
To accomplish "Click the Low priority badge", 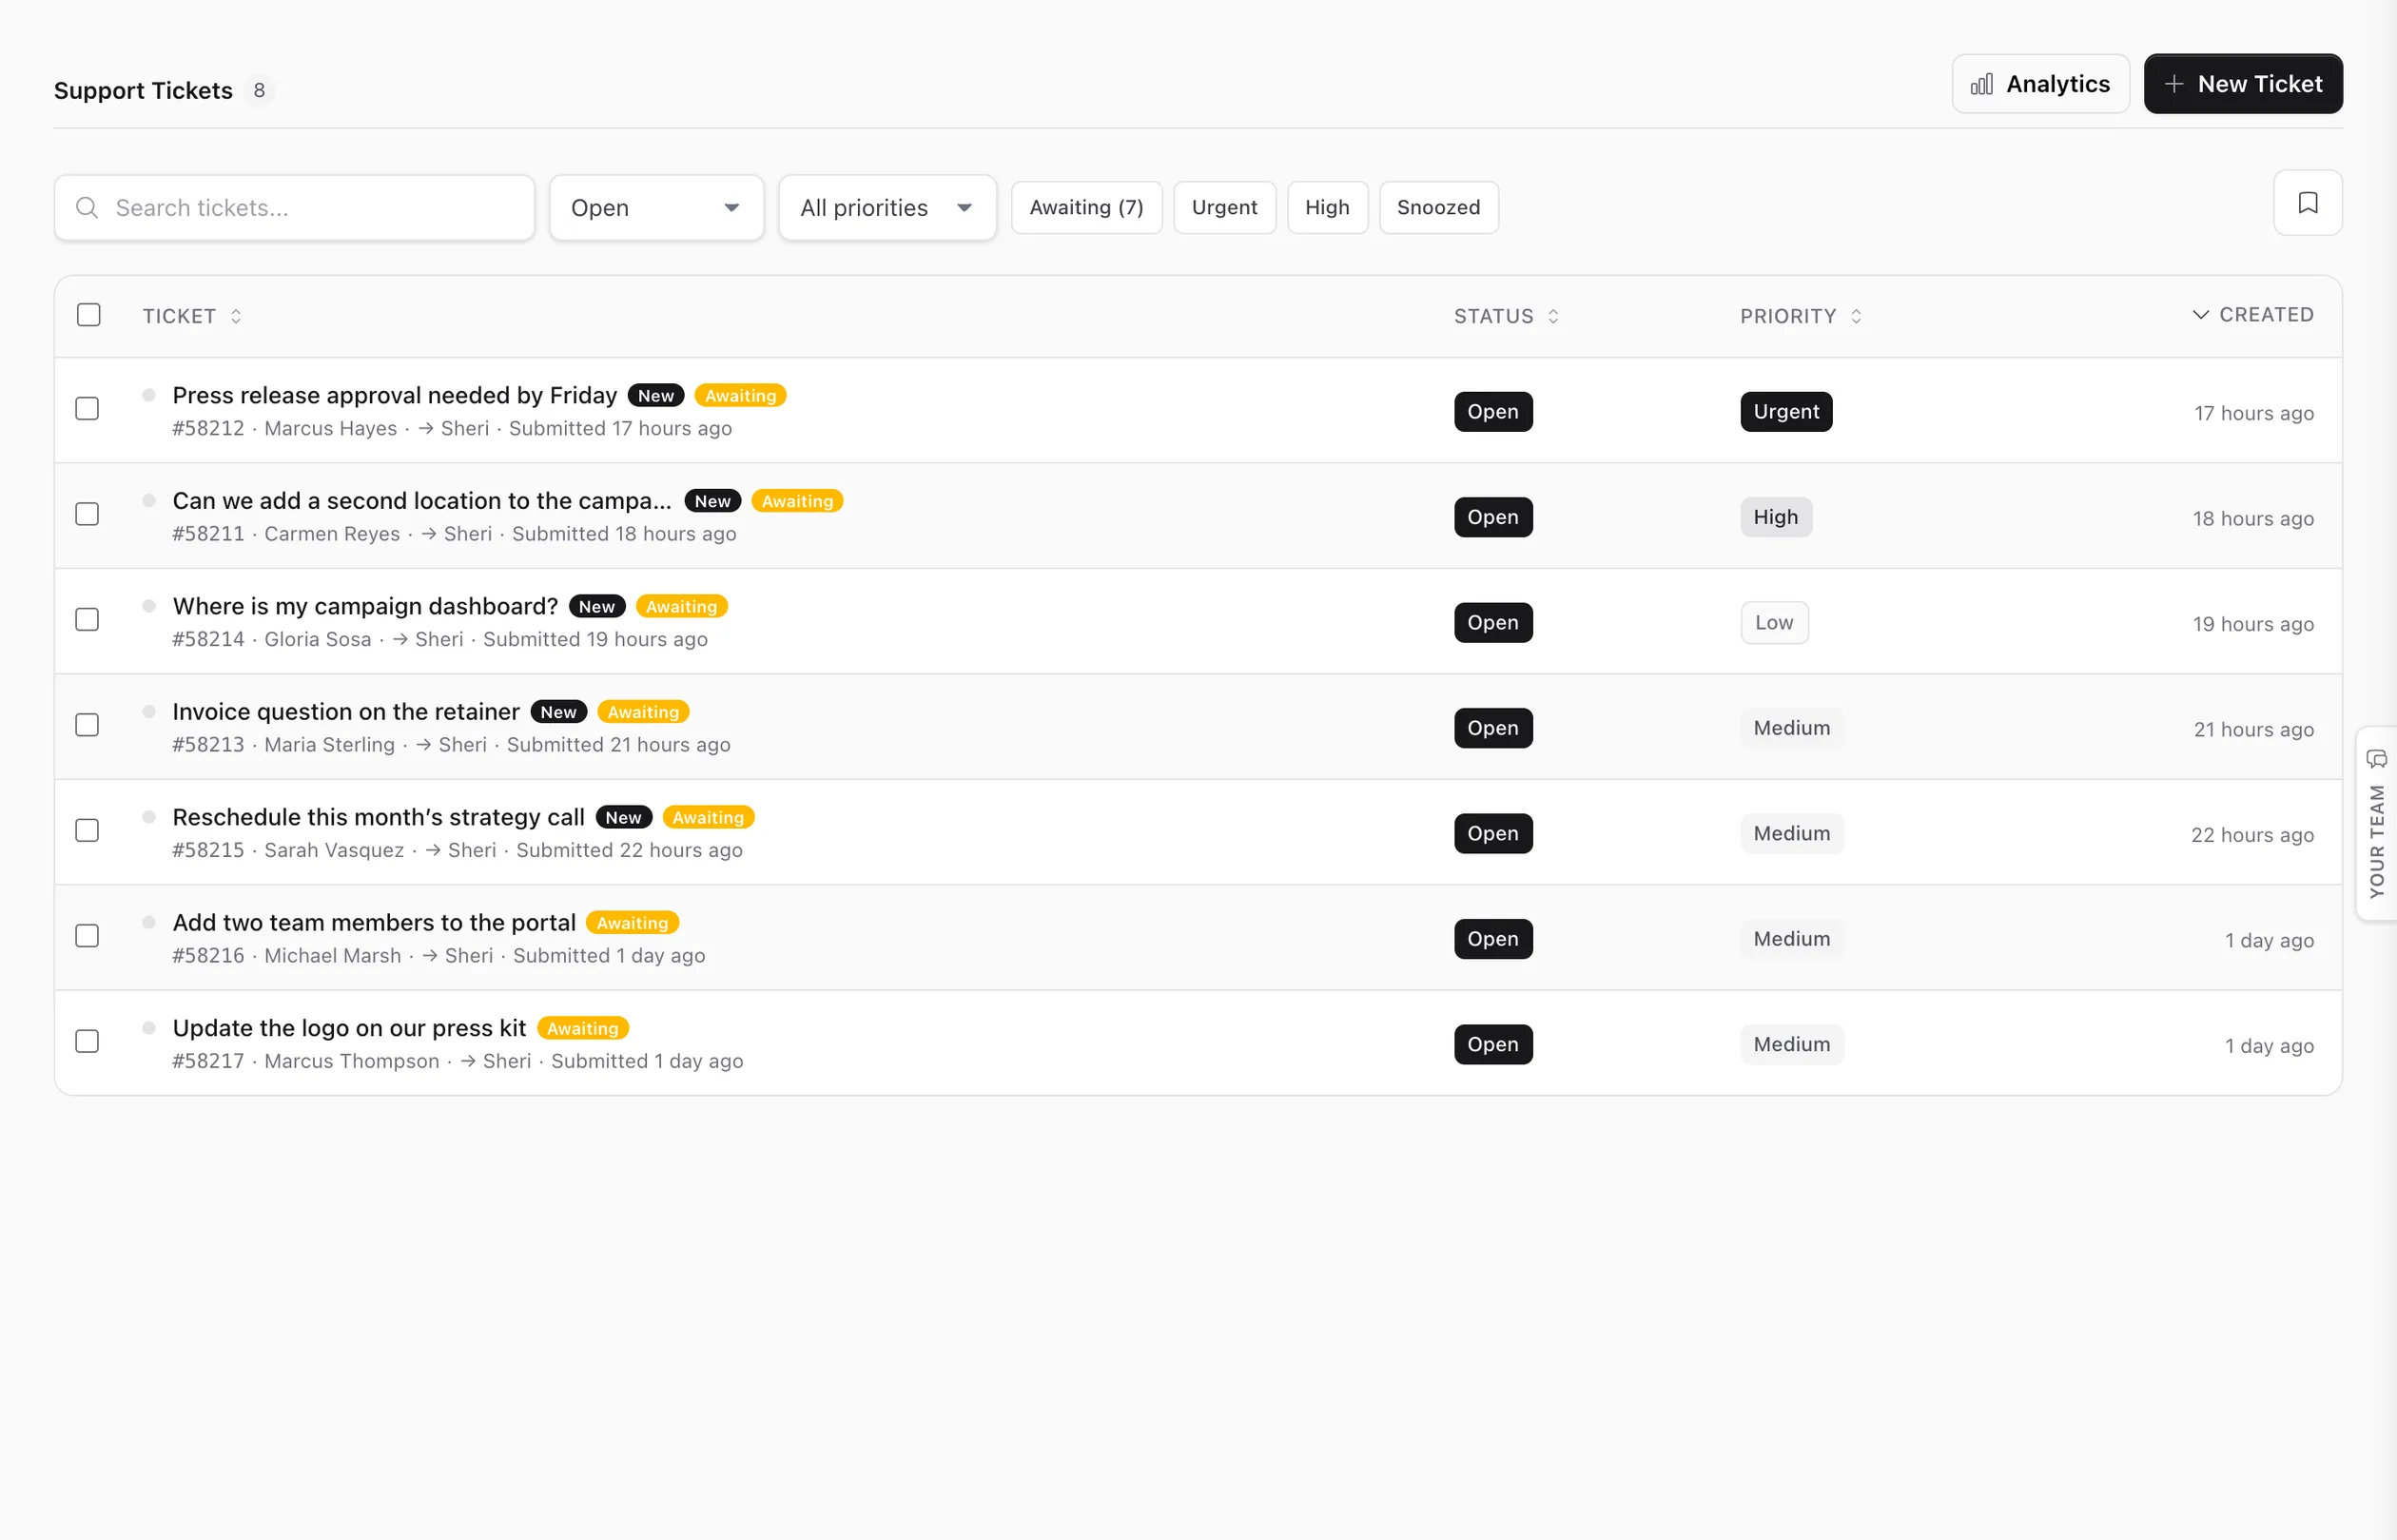I will [x=1774, y=623].
